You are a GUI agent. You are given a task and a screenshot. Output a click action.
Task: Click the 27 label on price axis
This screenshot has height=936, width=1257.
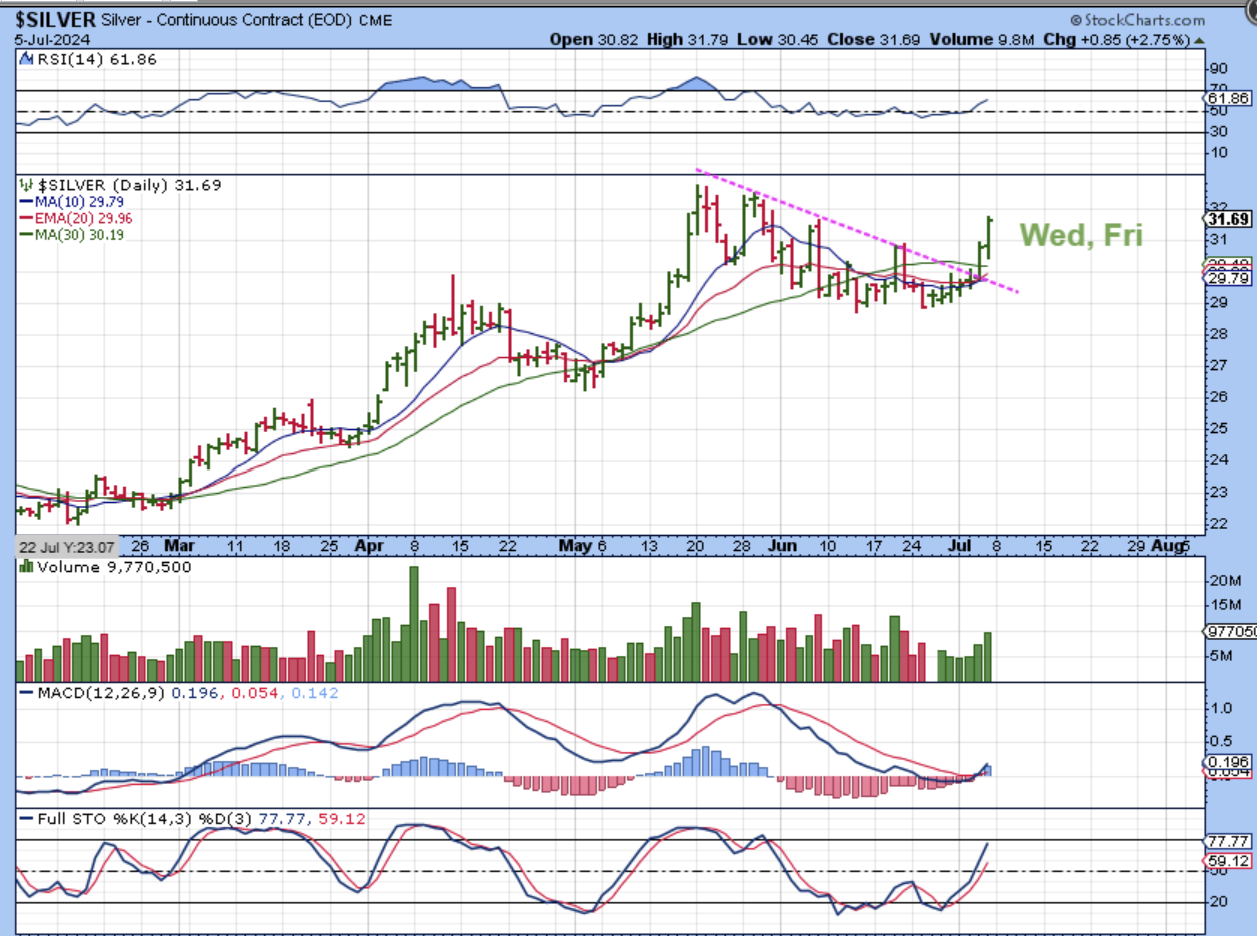[x=1219, y=366]
